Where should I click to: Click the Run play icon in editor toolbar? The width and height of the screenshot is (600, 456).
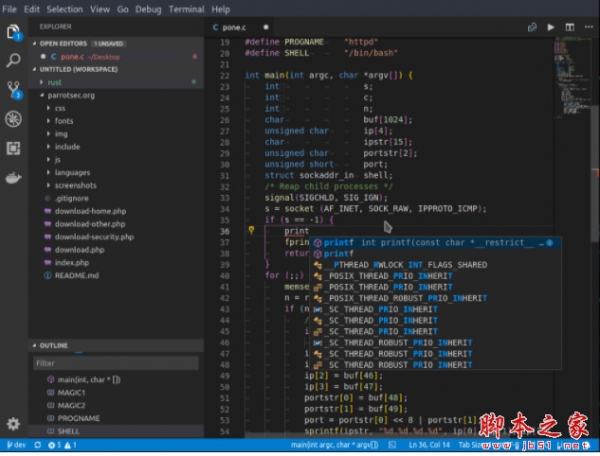[551, 27]
